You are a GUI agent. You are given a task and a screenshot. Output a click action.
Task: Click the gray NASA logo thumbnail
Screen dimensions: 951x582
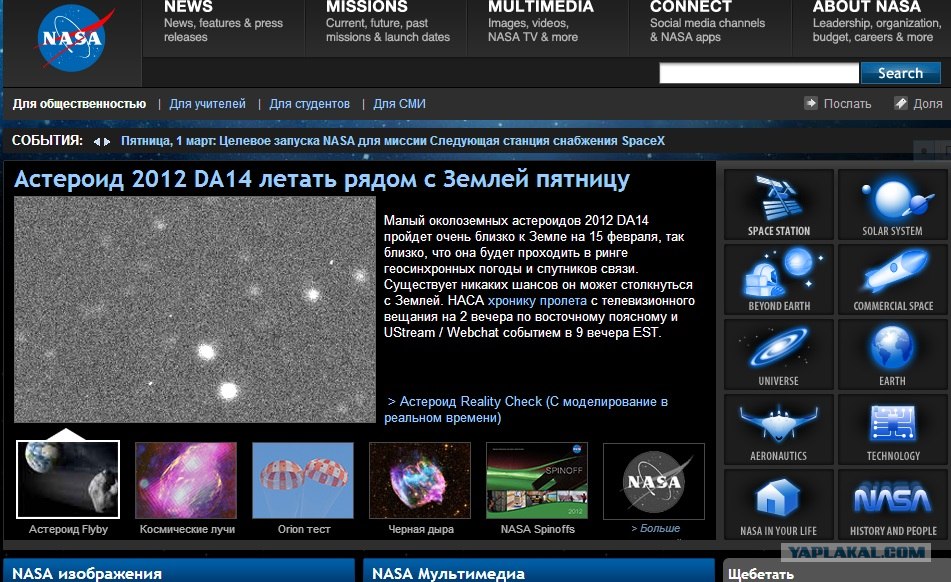(x=654, y=481)
